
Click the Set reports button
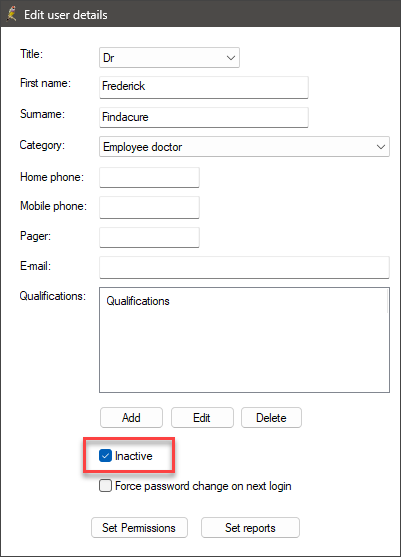[250, 528]
